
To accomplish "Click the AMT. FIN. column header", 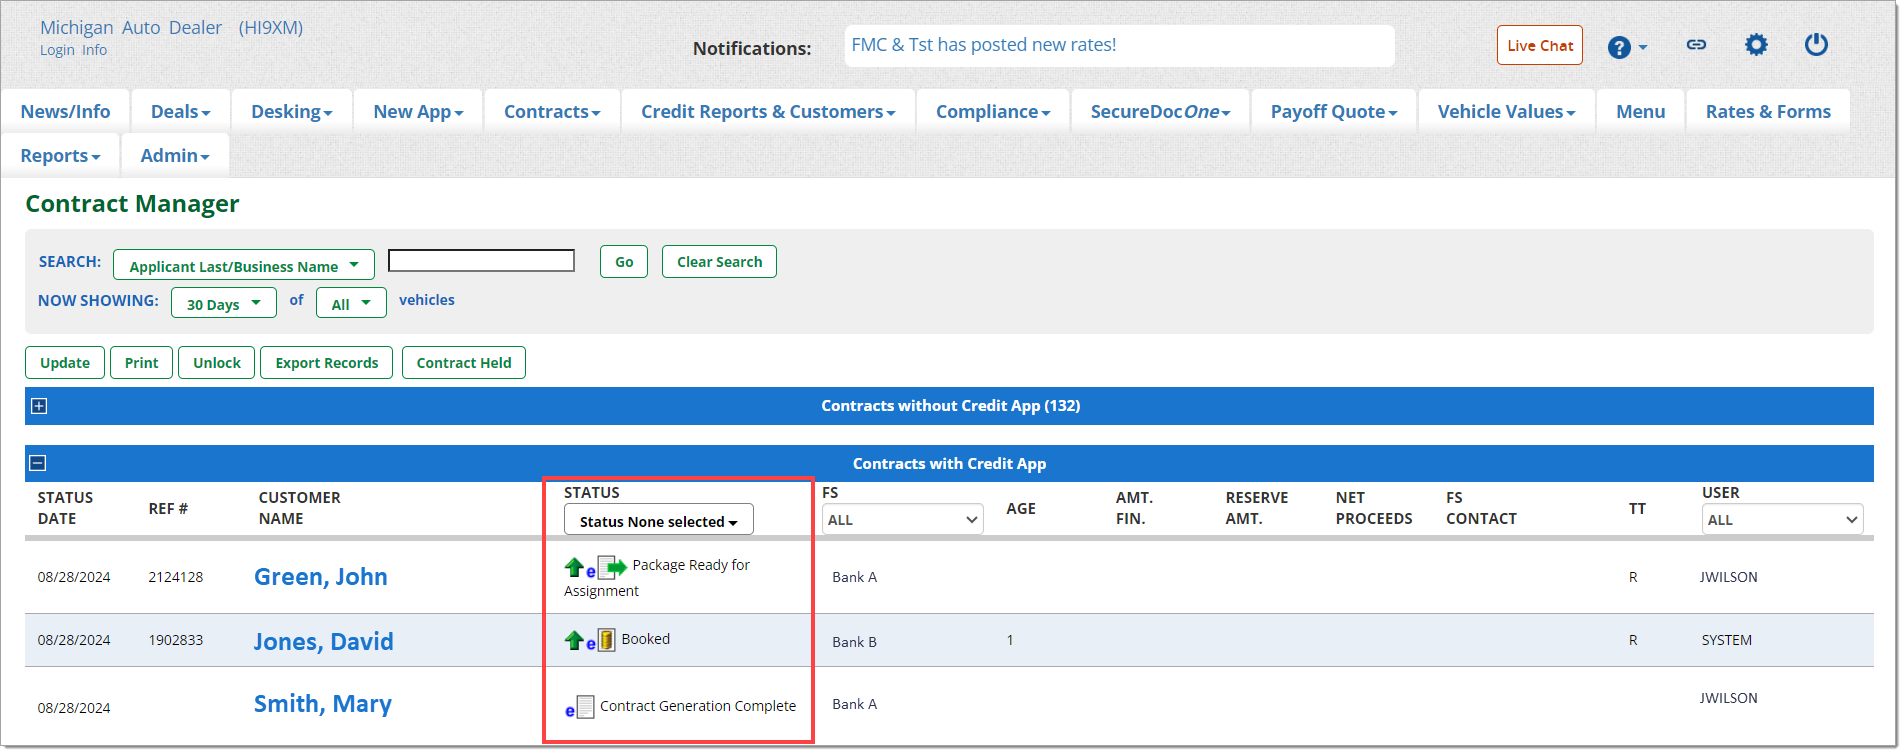I will pyautogui.click(x=1134, y=508).
